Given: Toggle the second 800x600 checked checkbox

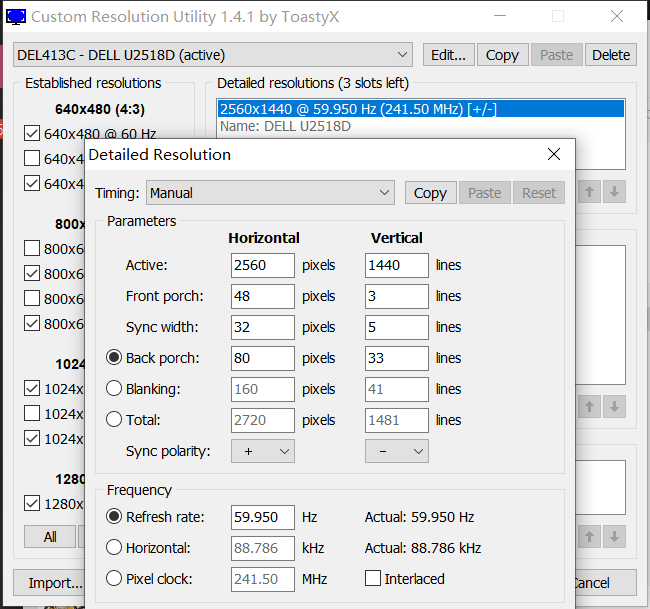Looking at the screenshot, I should coord(32,273).
